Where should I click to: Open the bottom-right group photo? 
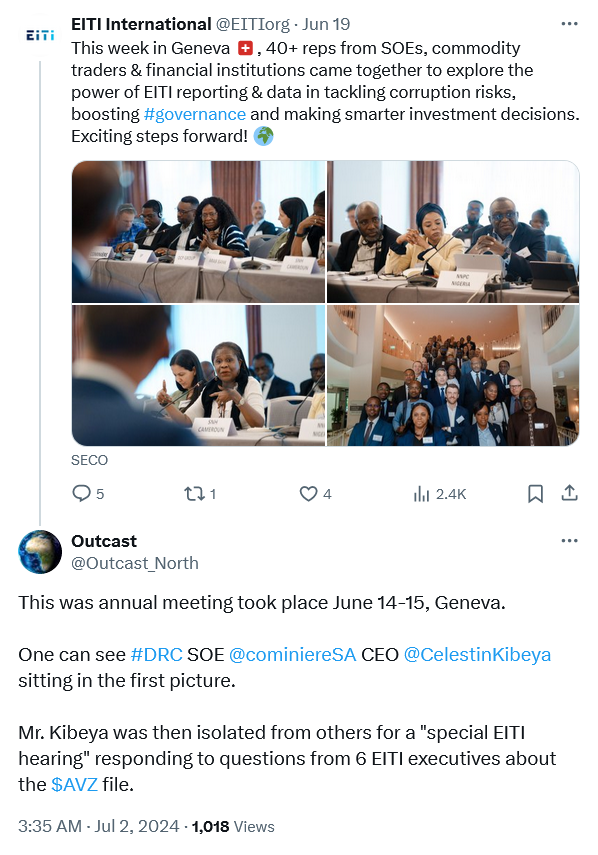[x=453, y=375]
